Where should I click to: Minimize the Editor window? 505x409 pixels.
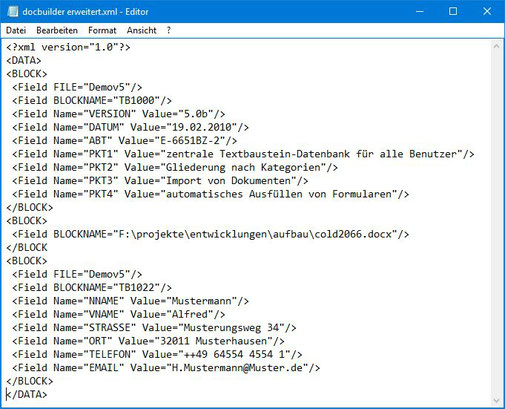click(x=420, y=11)
